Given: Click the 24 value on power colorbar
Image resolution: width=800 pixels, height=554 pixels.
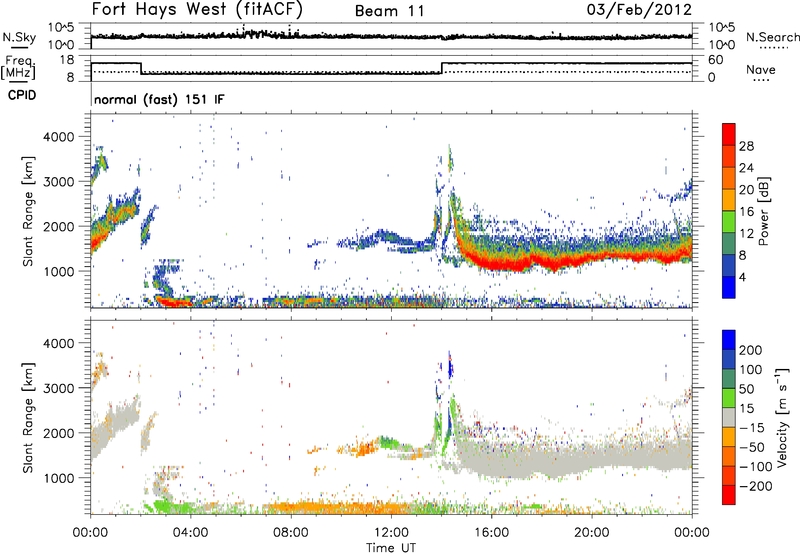Looking at the screenshot, I should pyautogui.click(x=746, y=168).
